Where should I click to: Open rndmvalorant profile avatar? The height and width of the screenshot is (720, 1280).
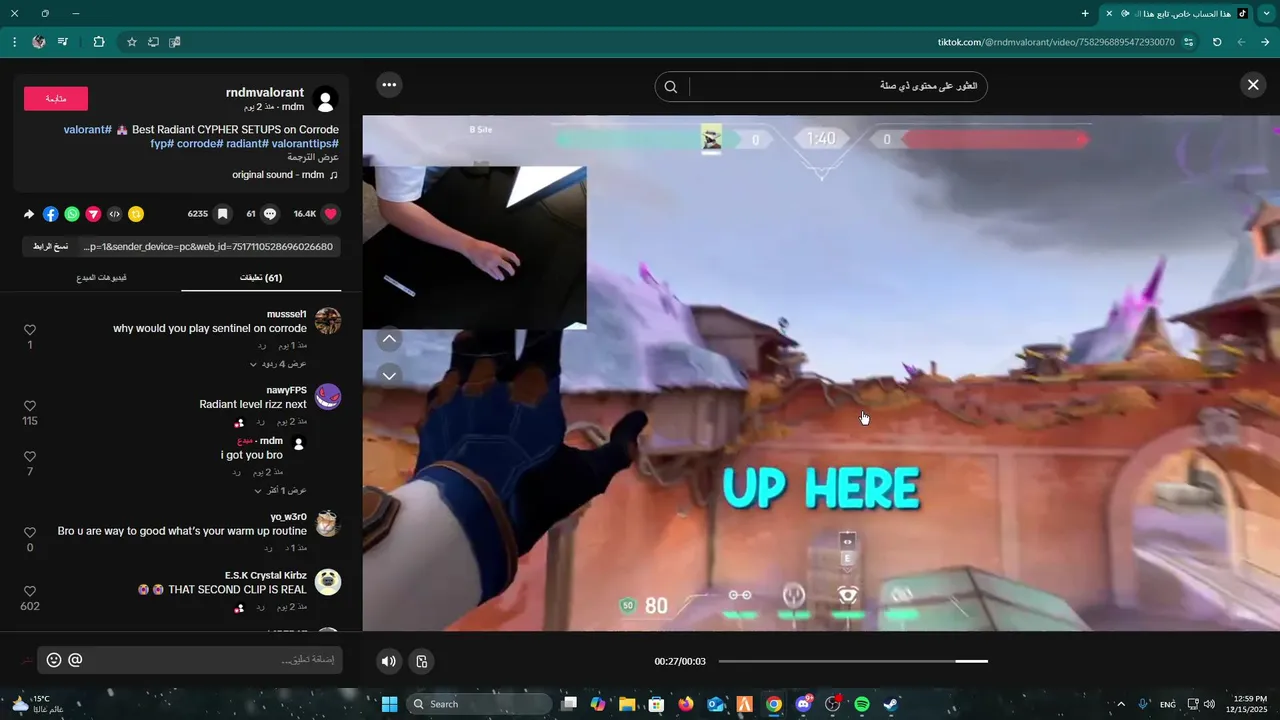[x=325, y=99]
